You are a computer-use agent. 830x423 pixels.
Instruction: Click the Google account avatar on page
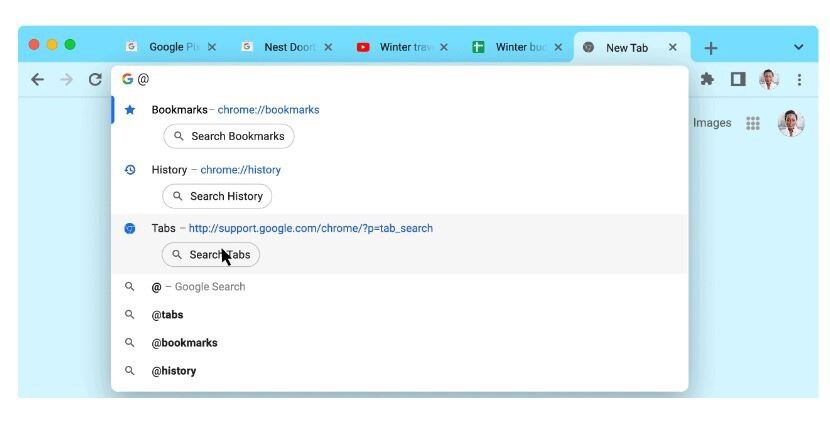(791, 123)
